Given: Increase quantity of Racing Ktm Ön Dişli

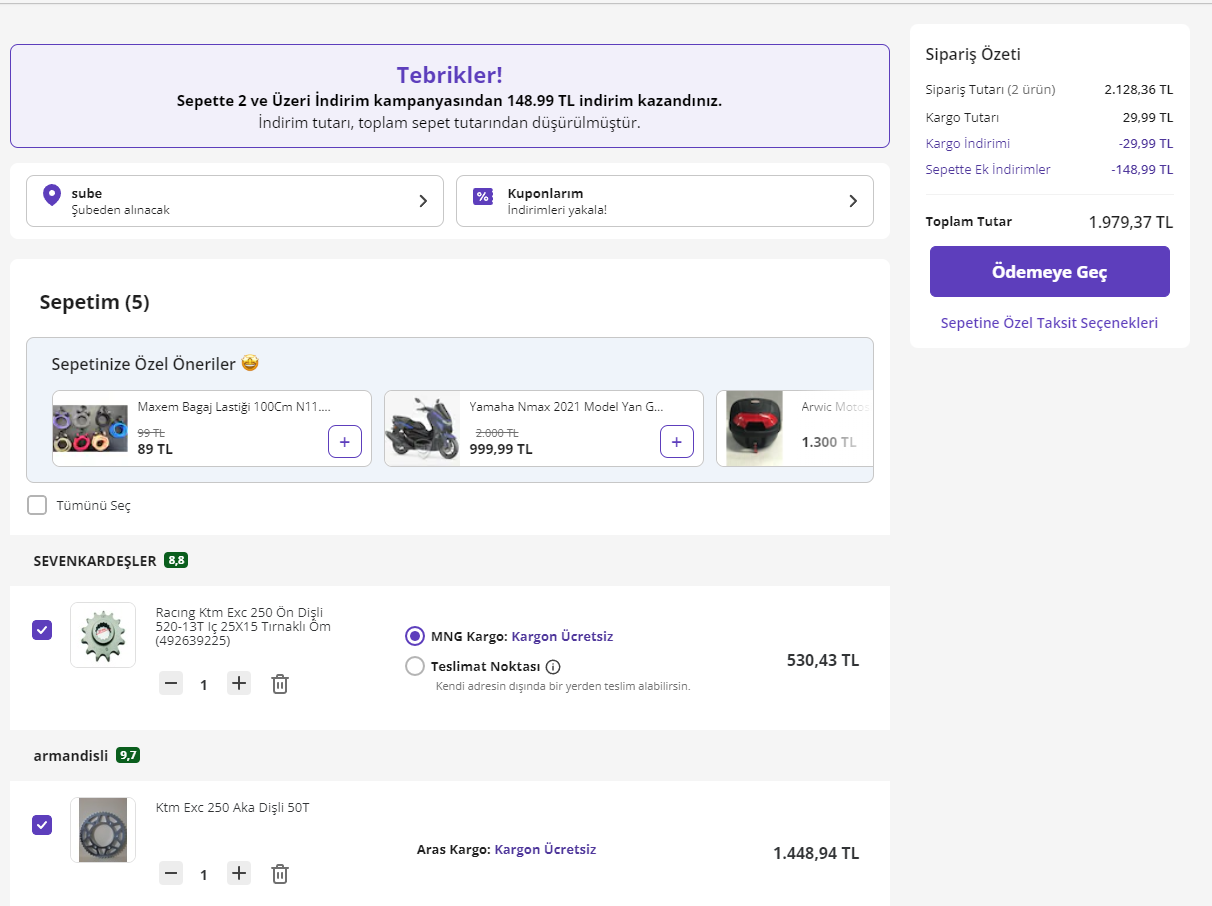Looking at the screenshot, I should click(239, 684).
